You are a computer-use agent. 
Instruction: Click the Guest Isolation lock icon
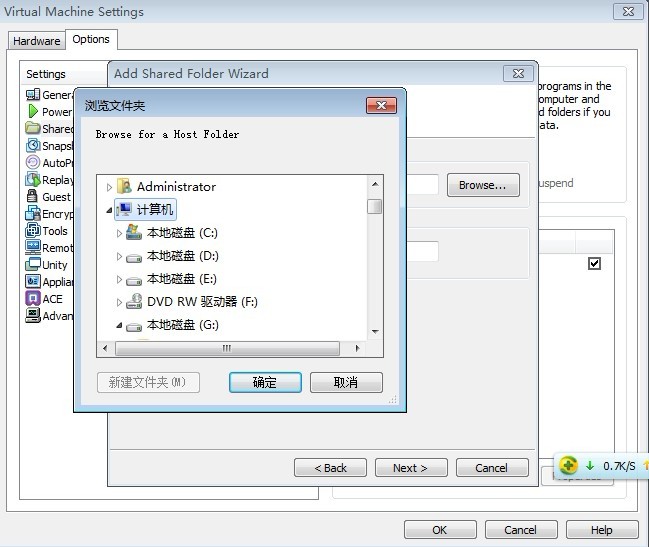coord(32,196)
